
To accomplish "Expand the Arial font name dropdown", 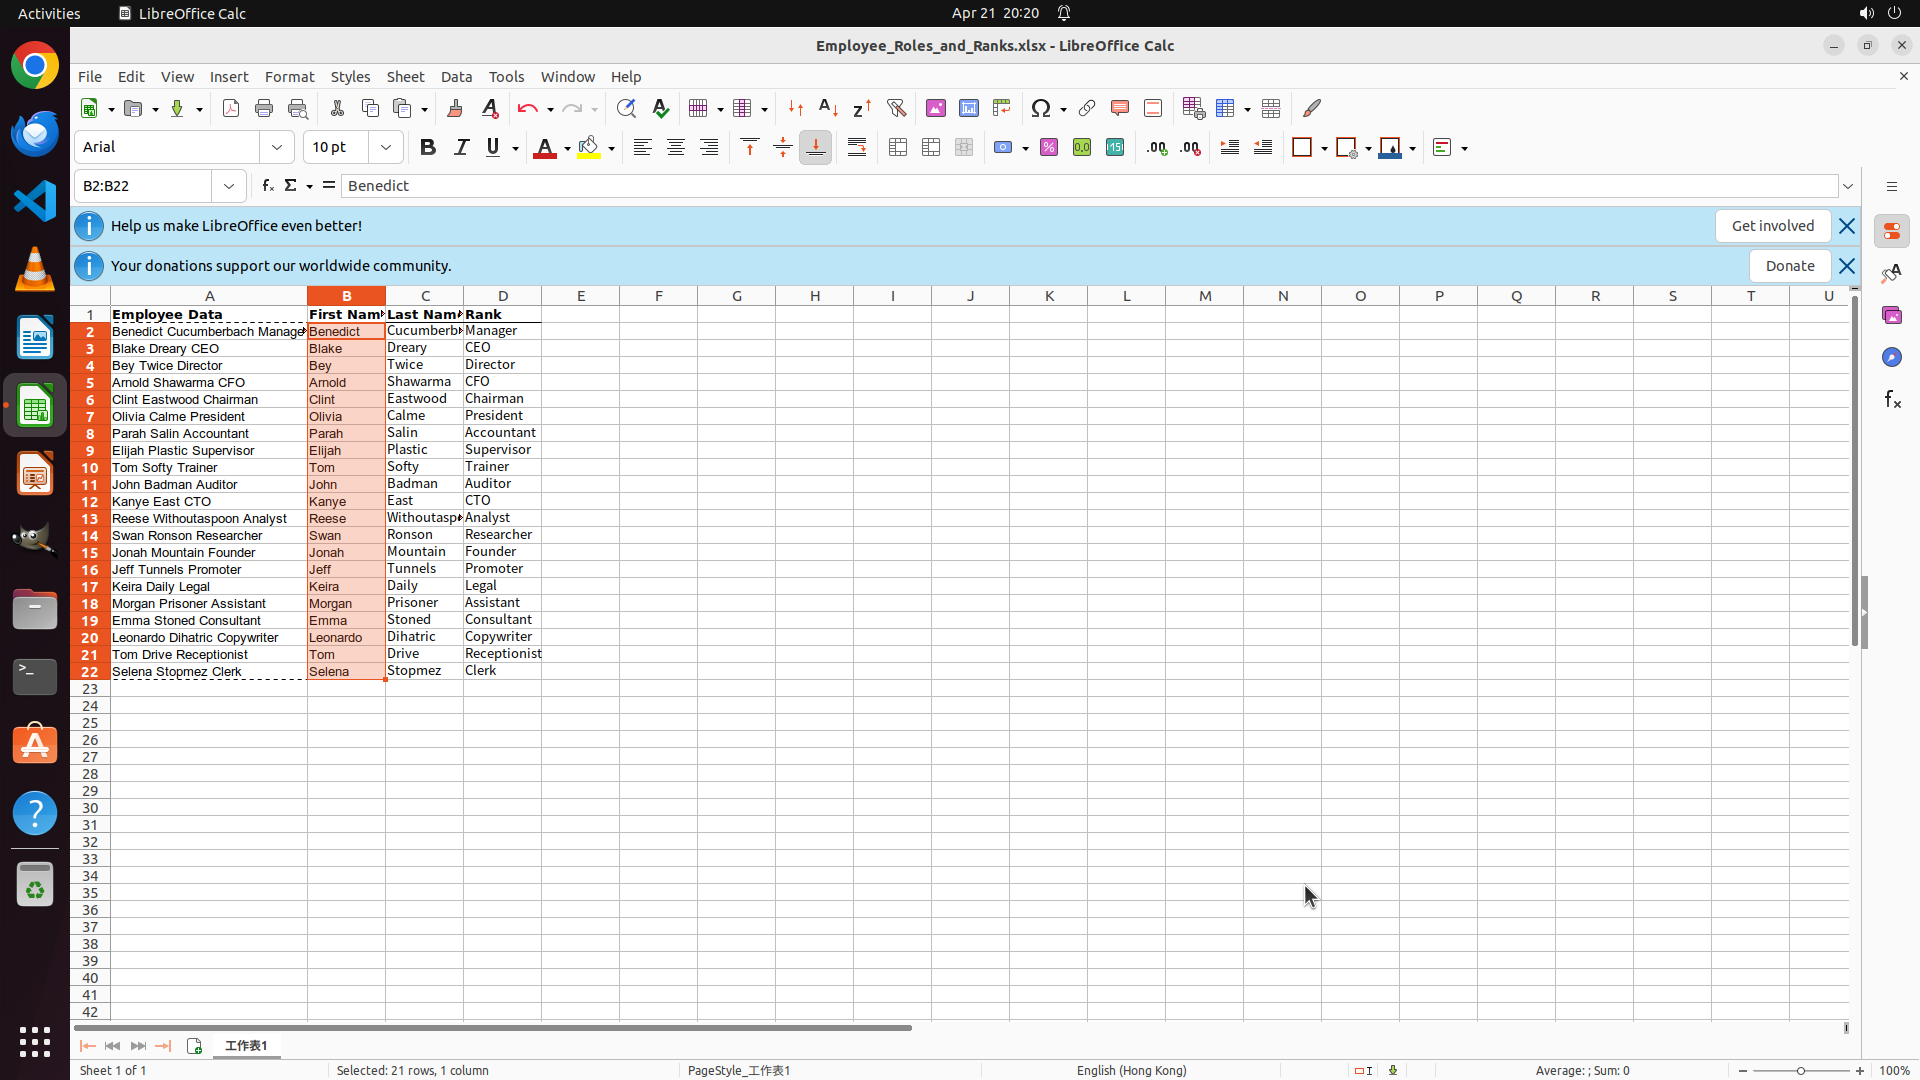I will 277,148.
